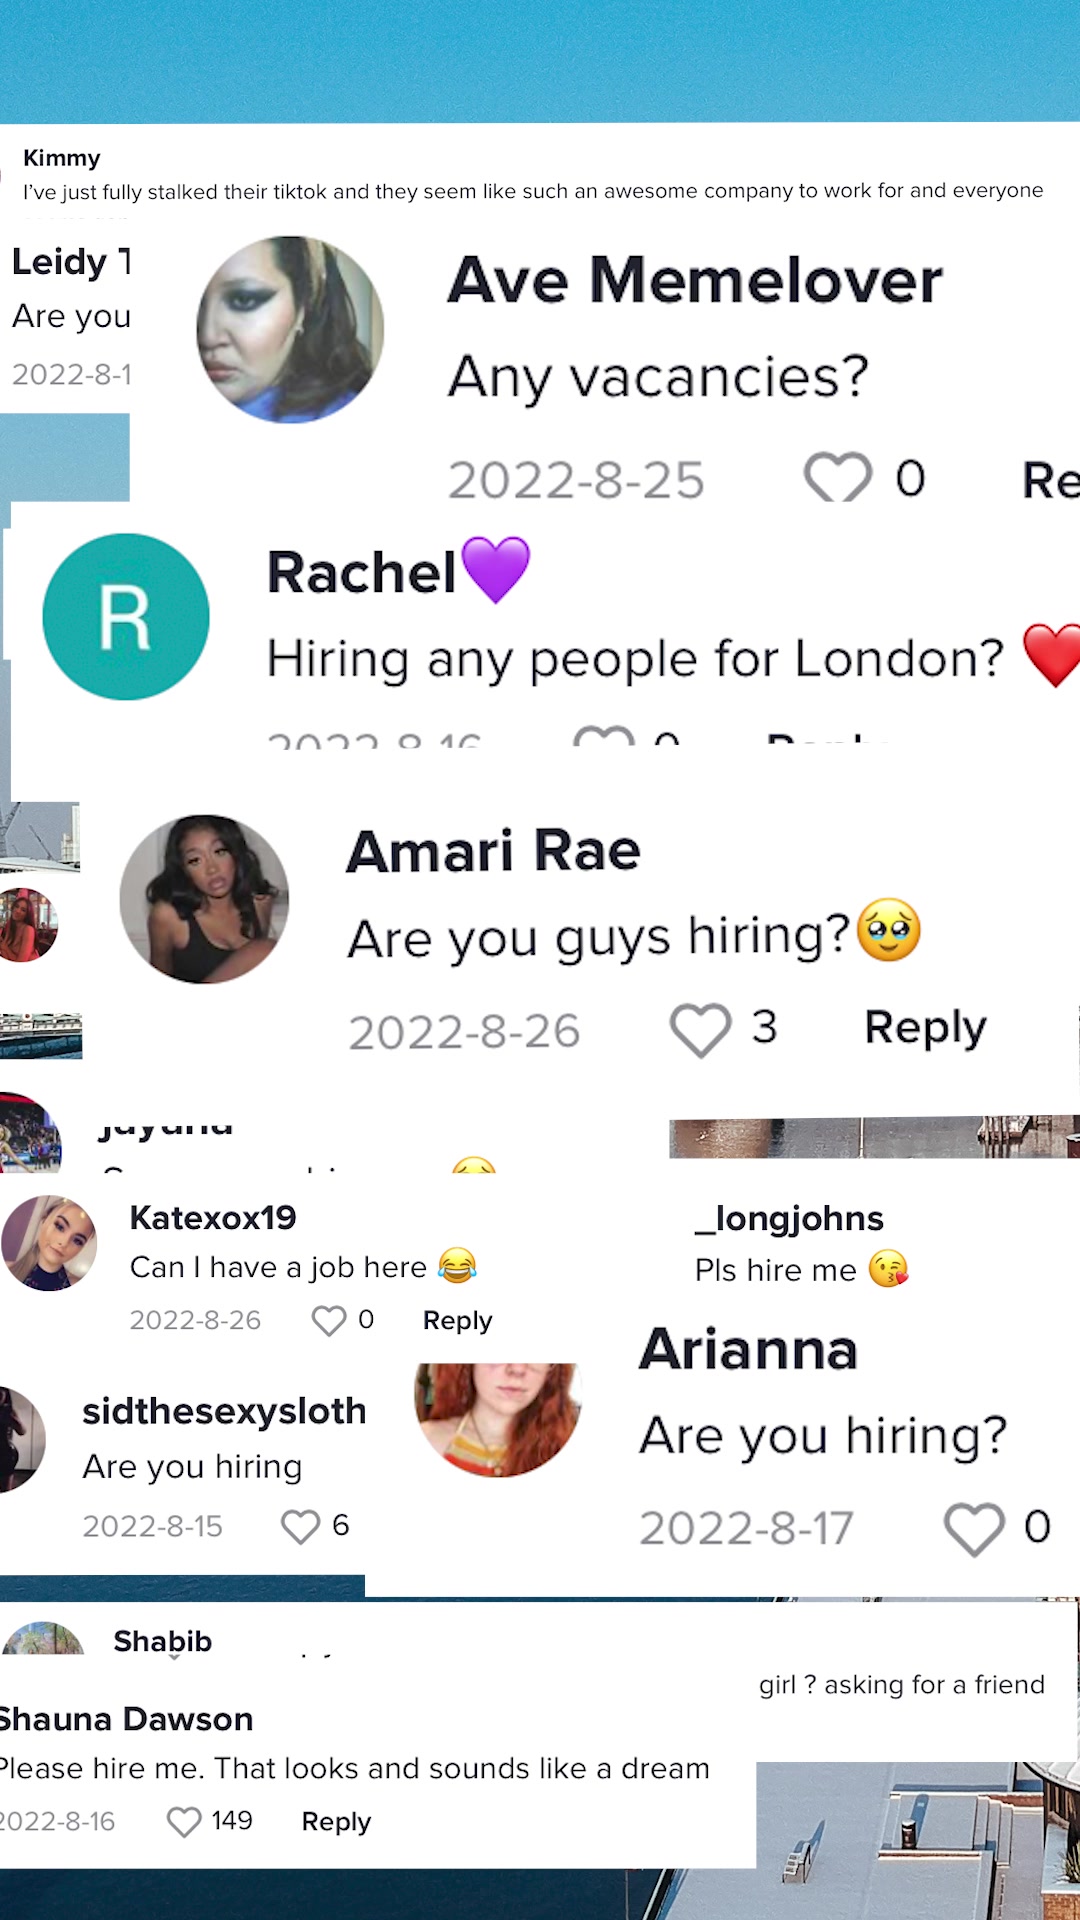Like Arianna's comment with the heart
The image size is (1080, 1920).
[x=974, y=1528]
